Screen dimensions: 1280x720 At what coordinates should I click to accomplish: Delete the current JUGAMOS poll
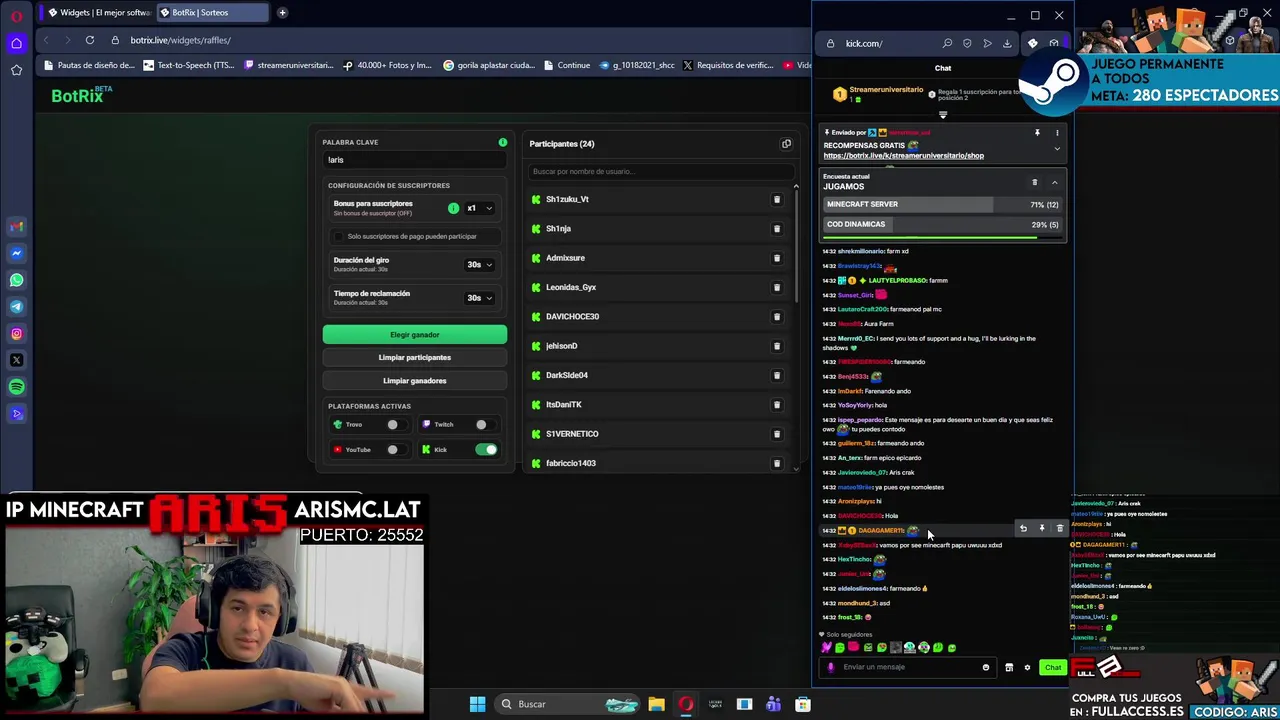[1035, 183]
